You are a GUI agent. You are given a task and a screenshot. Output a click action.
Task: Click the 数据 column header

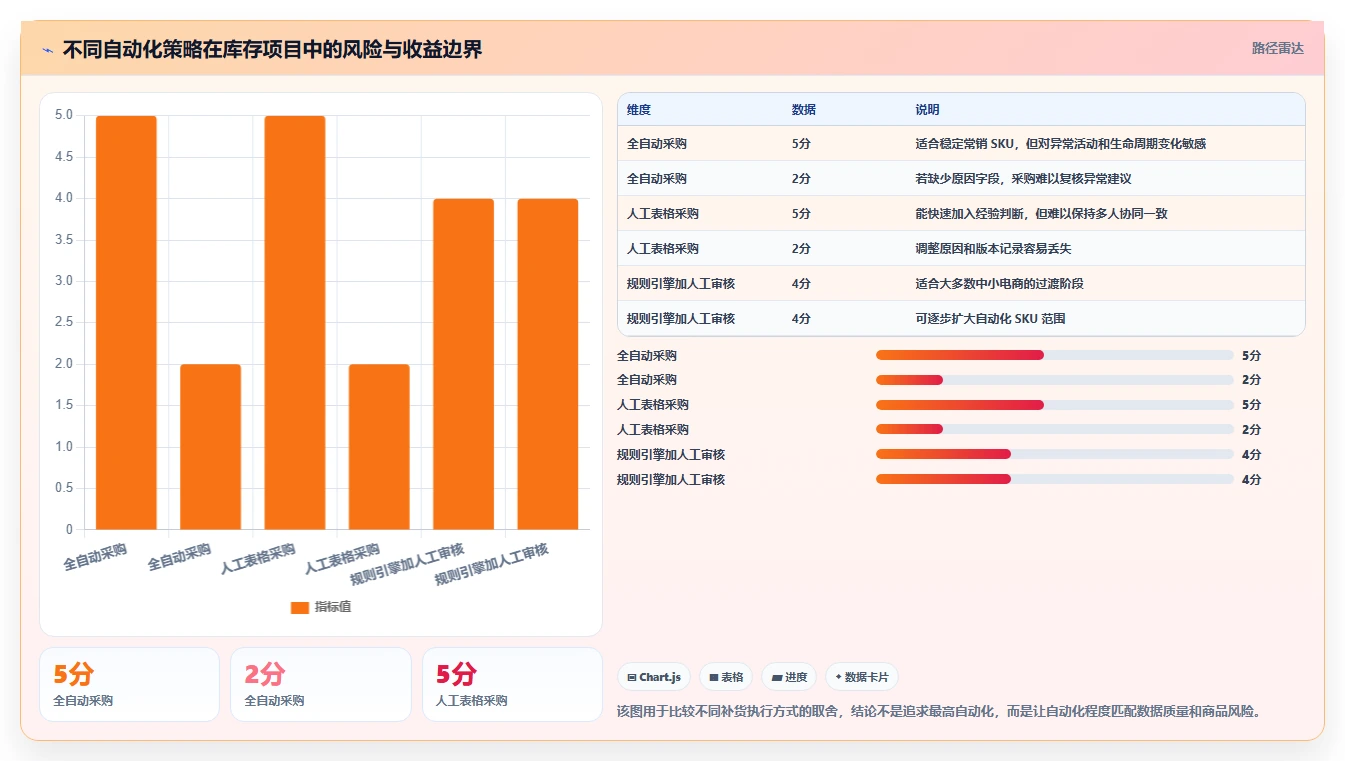tap(804, 110)
